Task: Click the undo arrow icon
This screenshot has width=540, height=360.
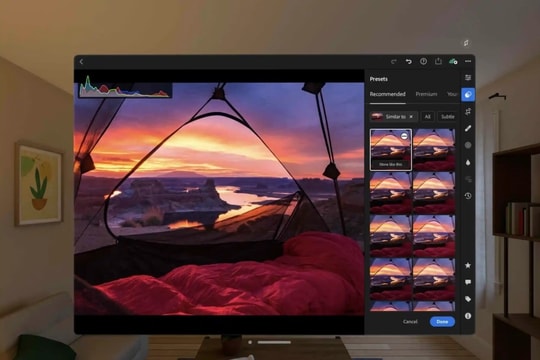Action: [x=408, y=61]
